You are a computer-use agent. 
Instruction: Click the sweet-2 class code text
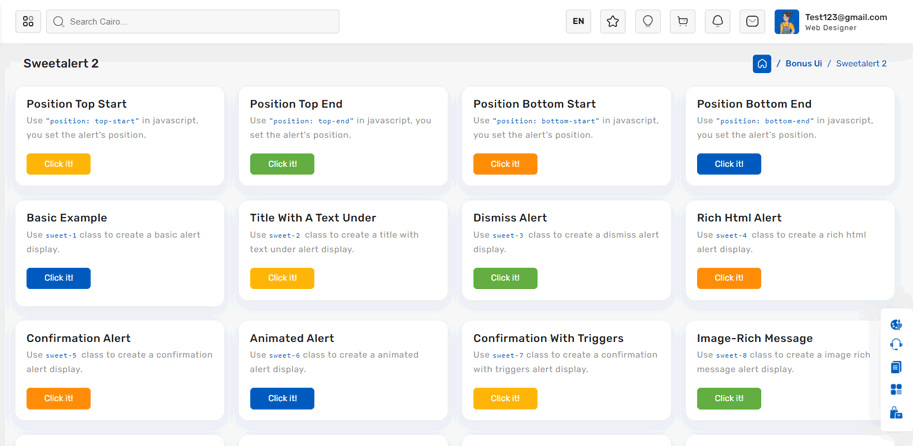tap(285, 235)
